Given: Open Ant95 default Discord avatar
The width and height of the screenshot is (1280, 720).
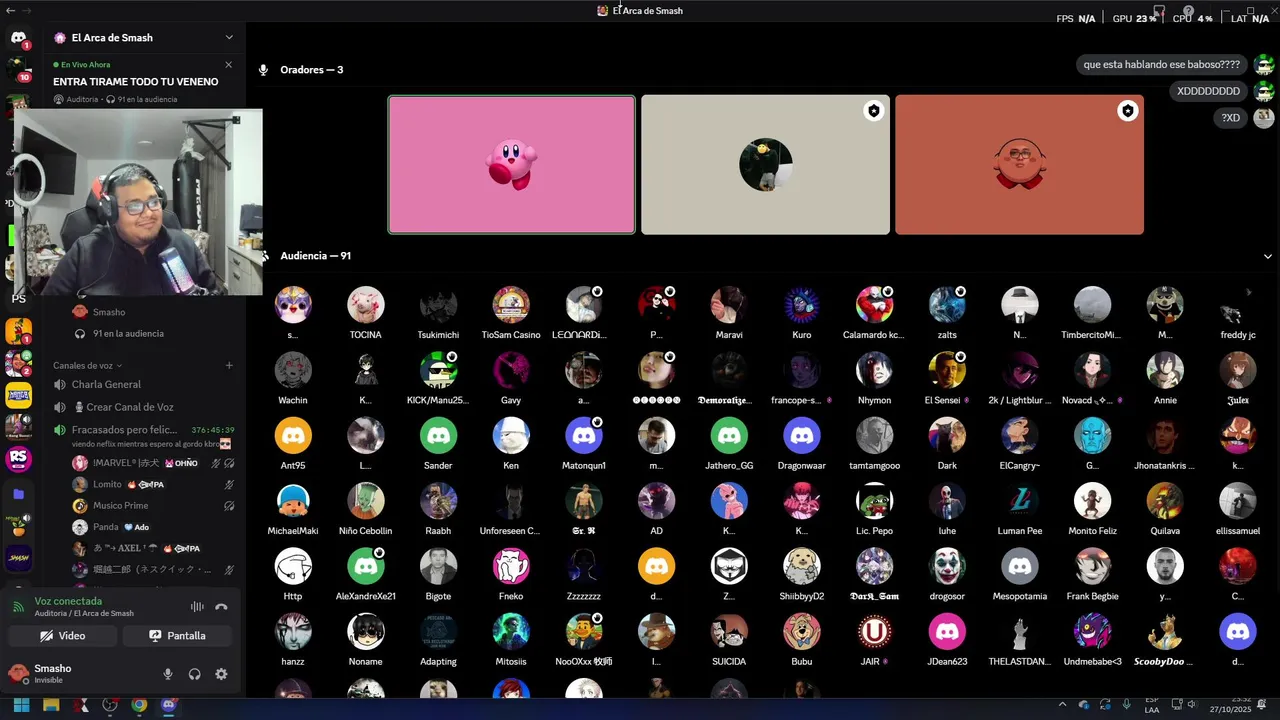Looking at the screenshot, I should coord(293,436).
